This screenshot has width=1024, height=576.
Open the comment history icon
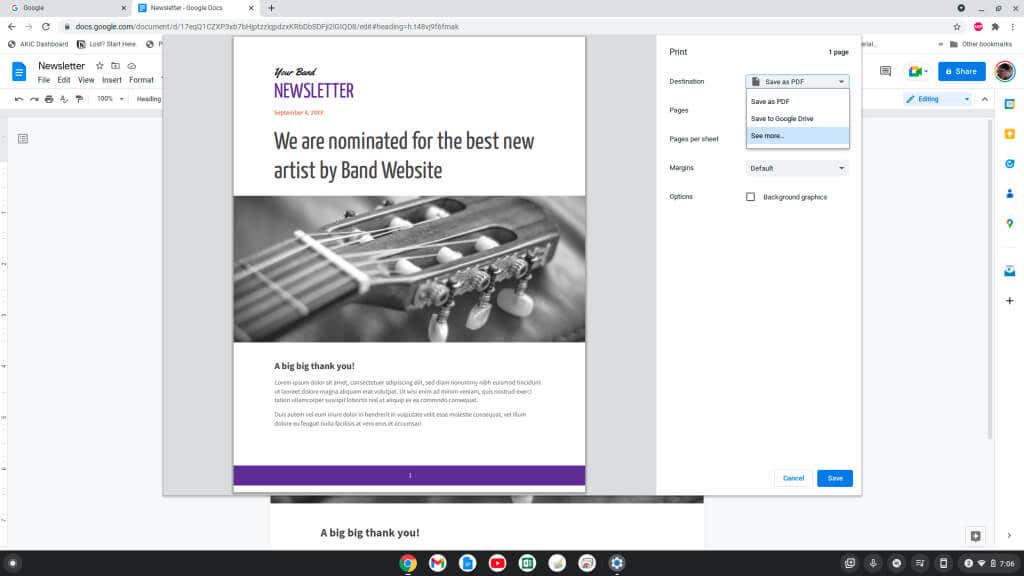click(886, 71)
